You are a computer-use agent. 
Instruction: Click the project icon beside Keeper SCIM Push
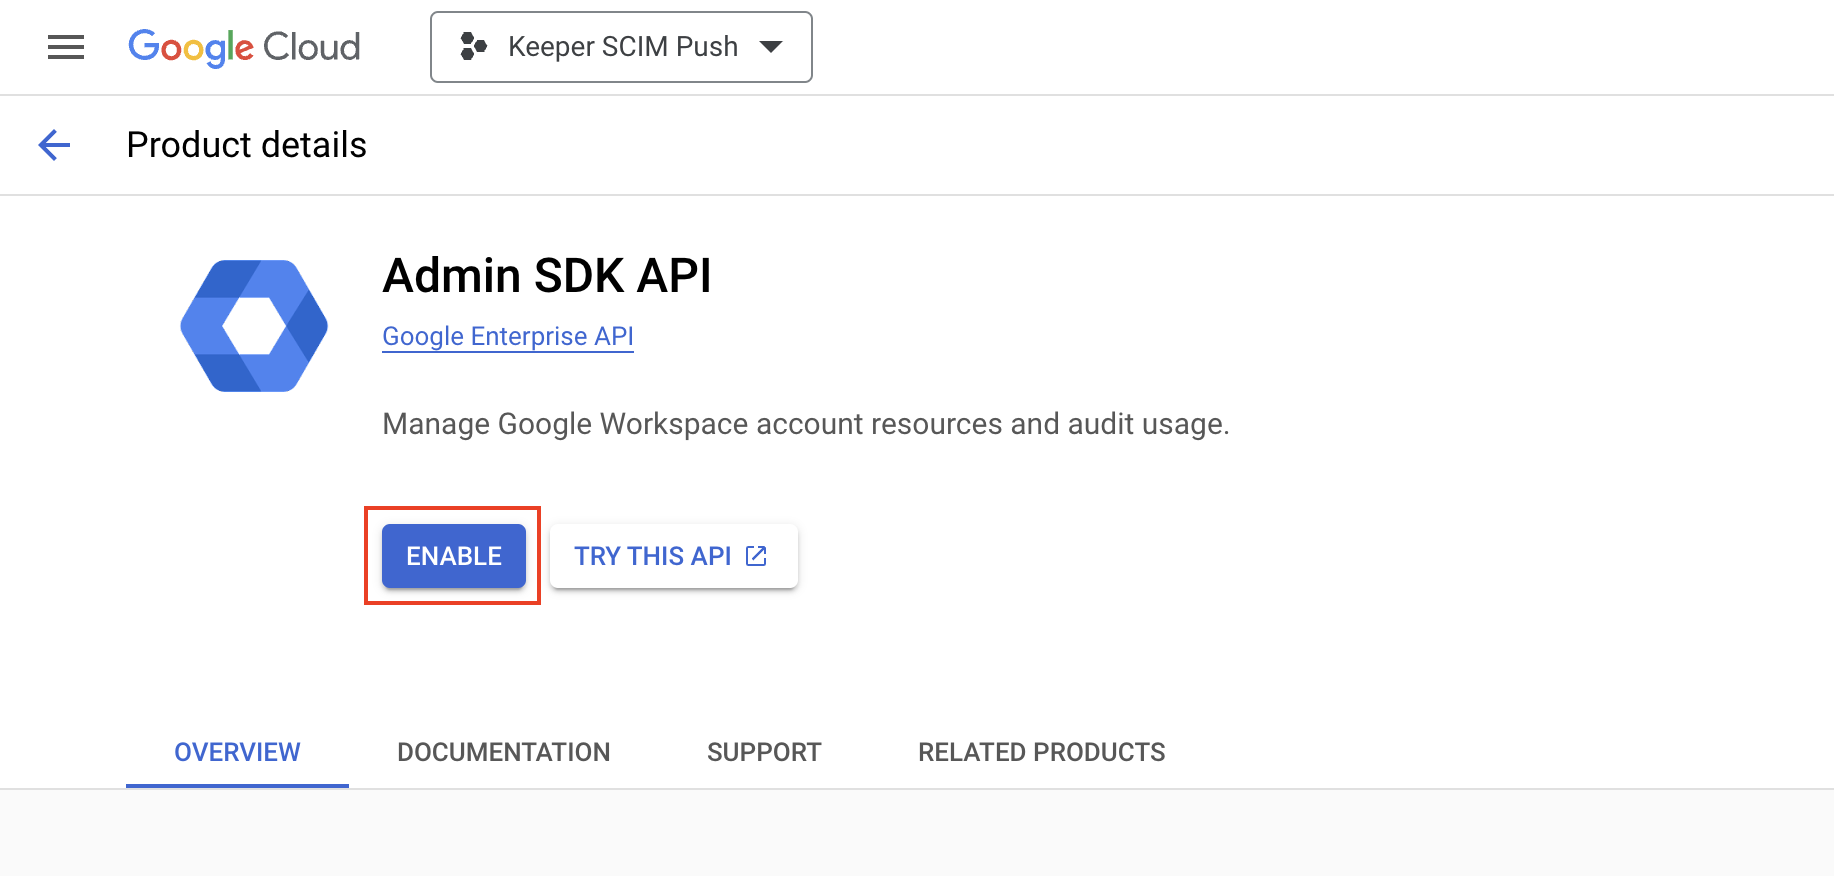[473, 47]
